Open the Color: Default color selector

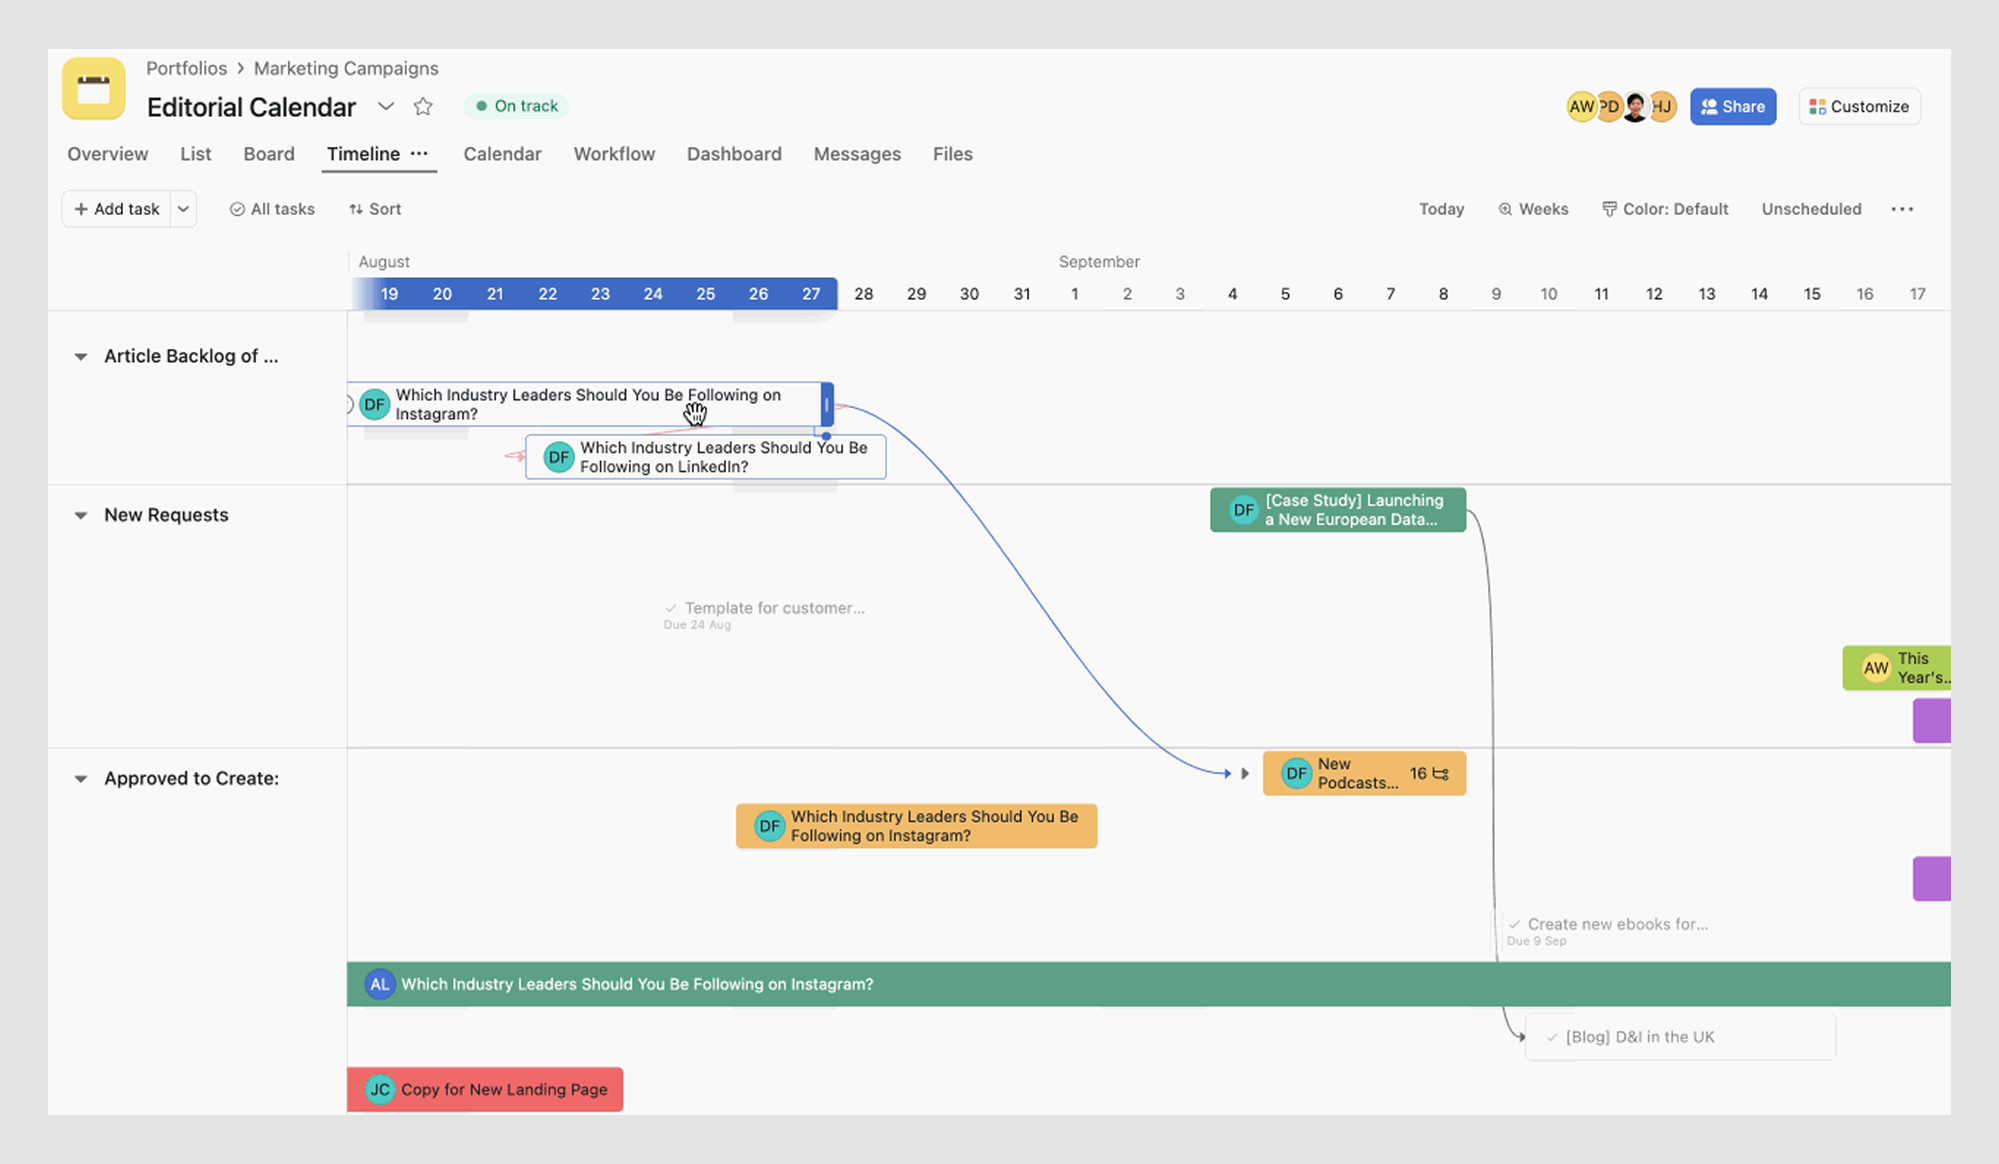[1665, 209]
